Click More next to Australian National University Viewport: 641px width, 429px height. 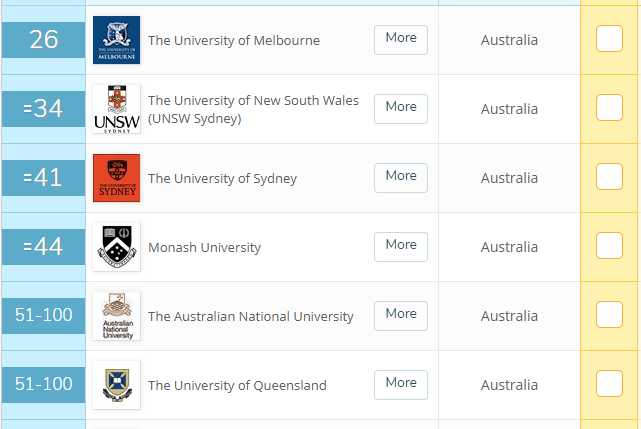[x=401, y=316]
